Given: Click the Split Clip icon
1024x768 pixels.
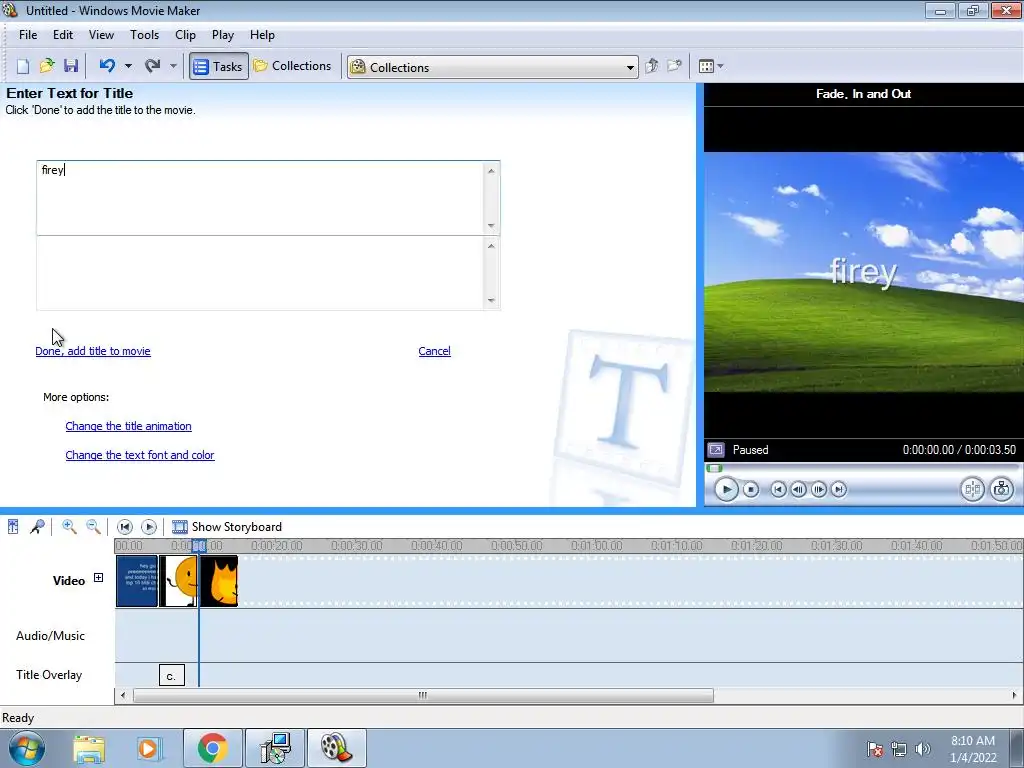Looking at the screenshot, I should click(972, 489).
